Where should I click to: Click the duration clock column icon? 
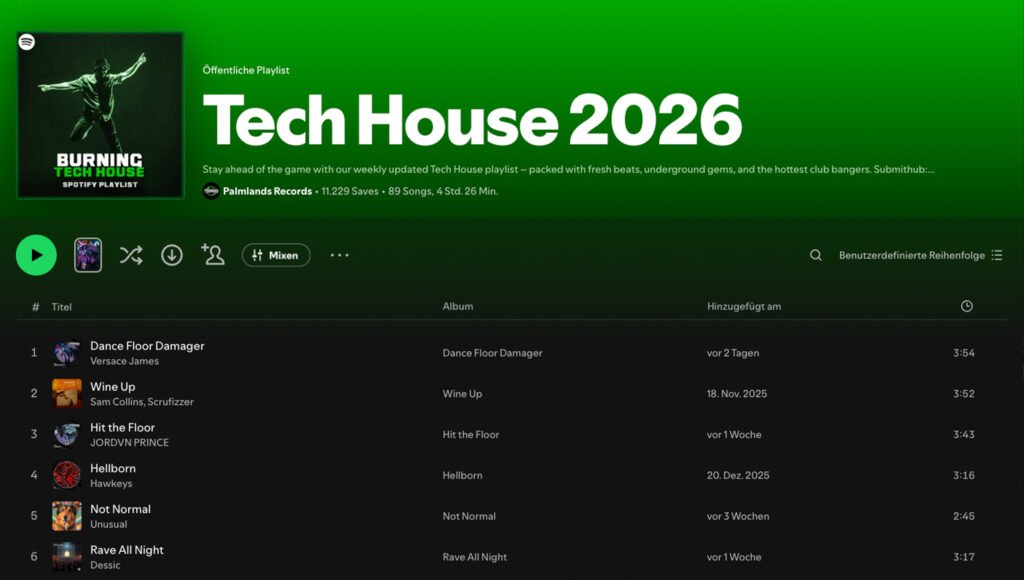pos(966,306)
